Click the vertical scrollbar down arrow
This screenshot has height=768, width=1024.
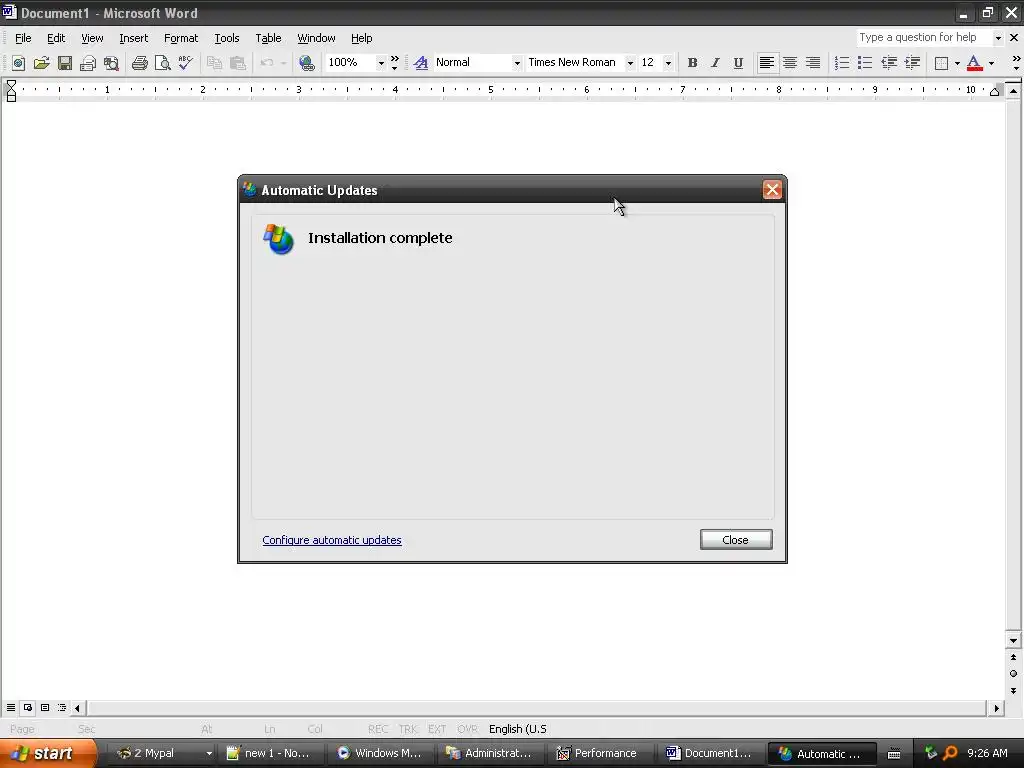pos(1013,641)
